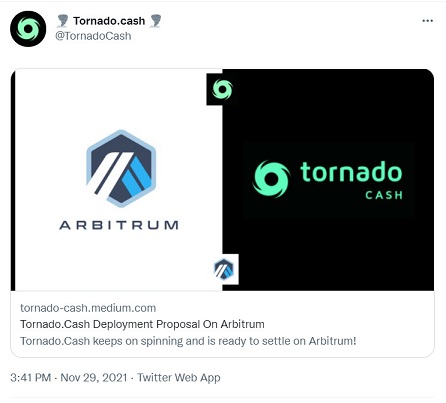Click the Twitter Web App source label
446x403 pixels.
tap(179, 378)
